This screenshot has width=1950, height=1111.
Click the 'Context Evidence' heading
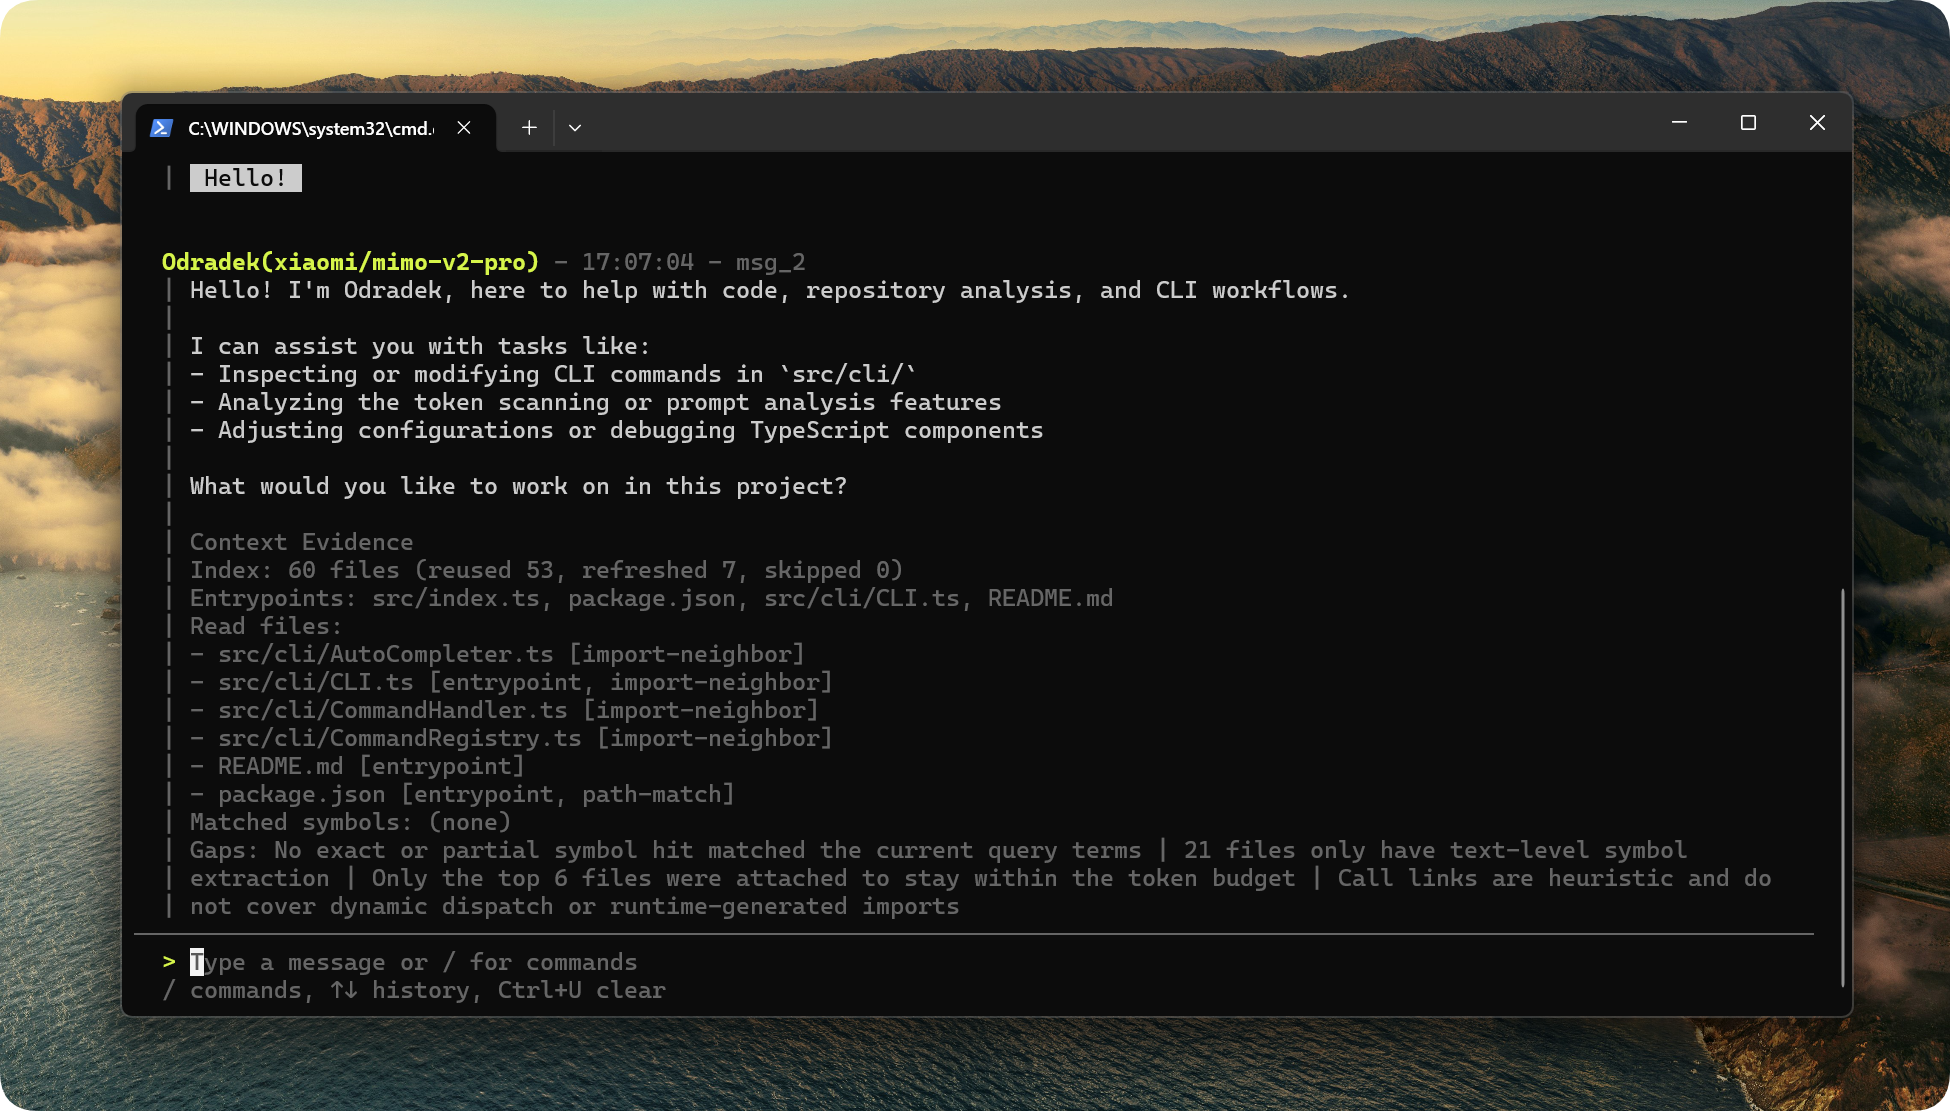pyautogui.click(x=301, y=542)
